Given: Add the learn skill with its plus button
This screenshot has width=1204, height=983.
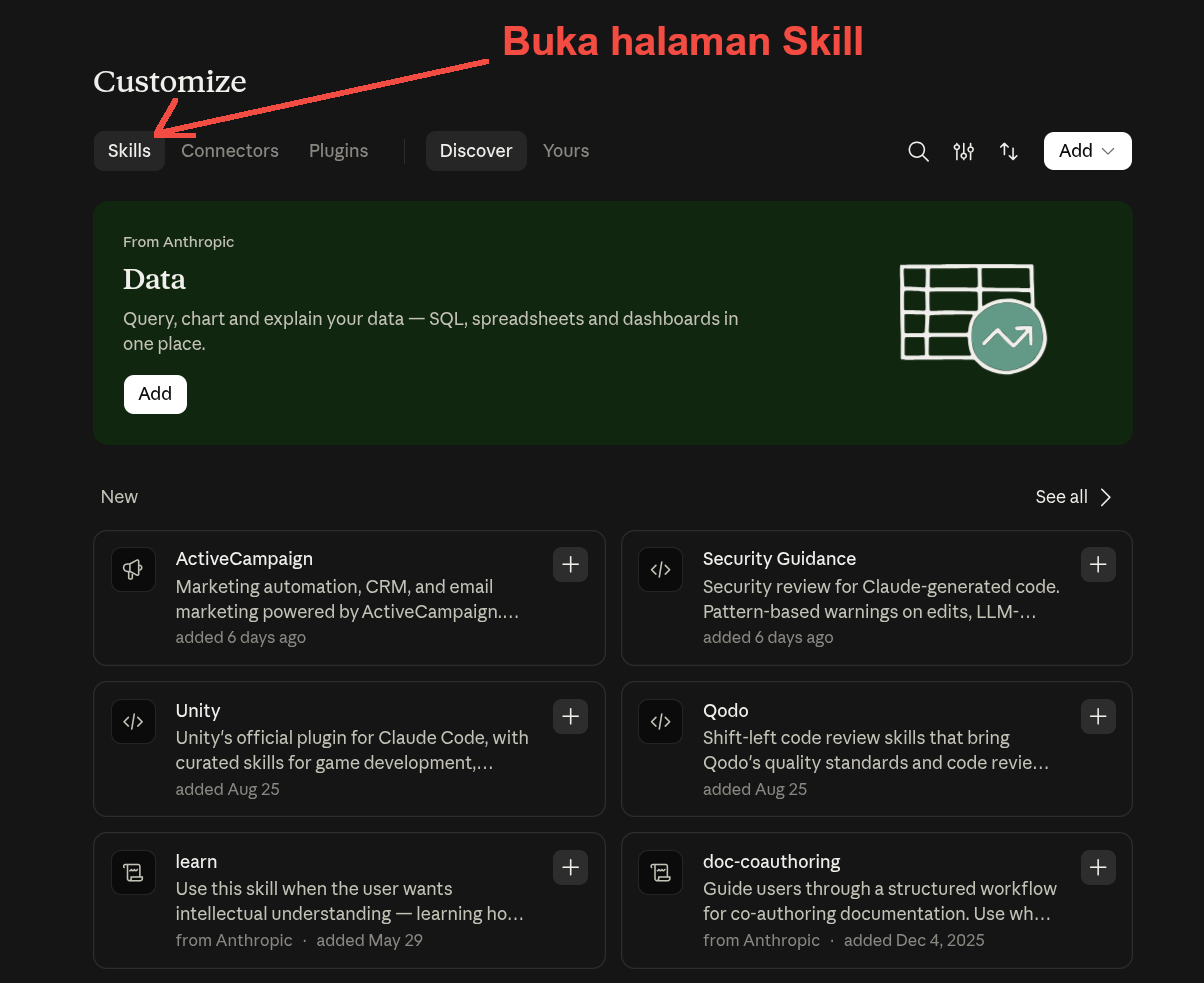Looking at the screenshot, I should [570, 867].
